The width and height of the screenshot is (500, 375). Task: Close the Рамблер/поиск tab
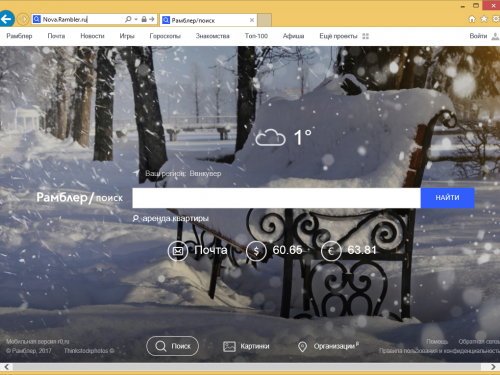coord(252,20)
